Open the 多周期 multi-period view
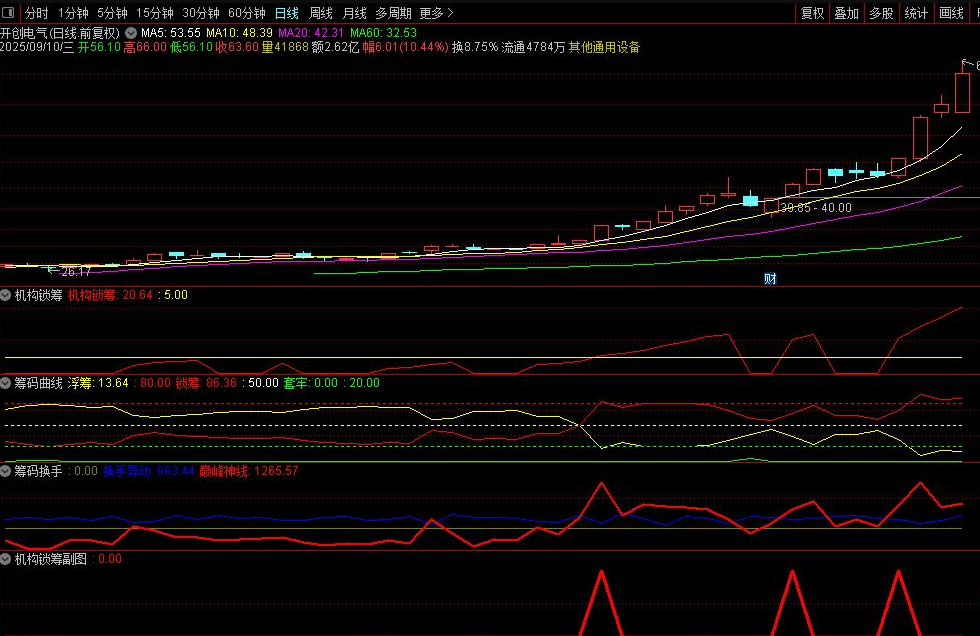 [393, 13]
